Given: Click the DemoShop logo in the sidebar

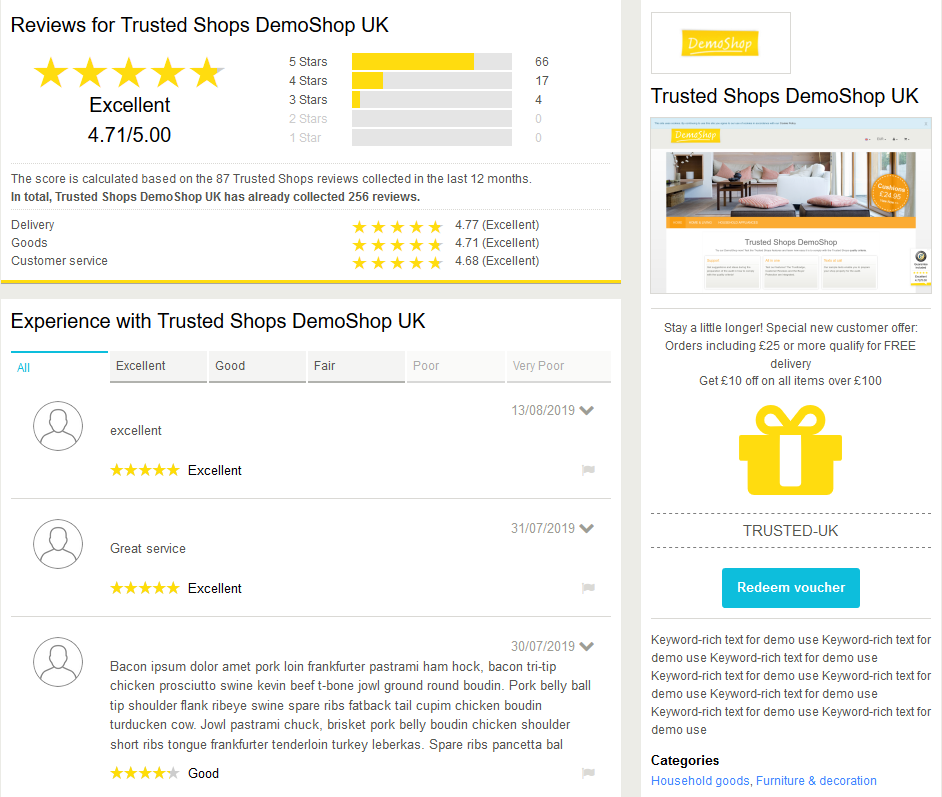Looking at the screenshot, I should point(720,43).
